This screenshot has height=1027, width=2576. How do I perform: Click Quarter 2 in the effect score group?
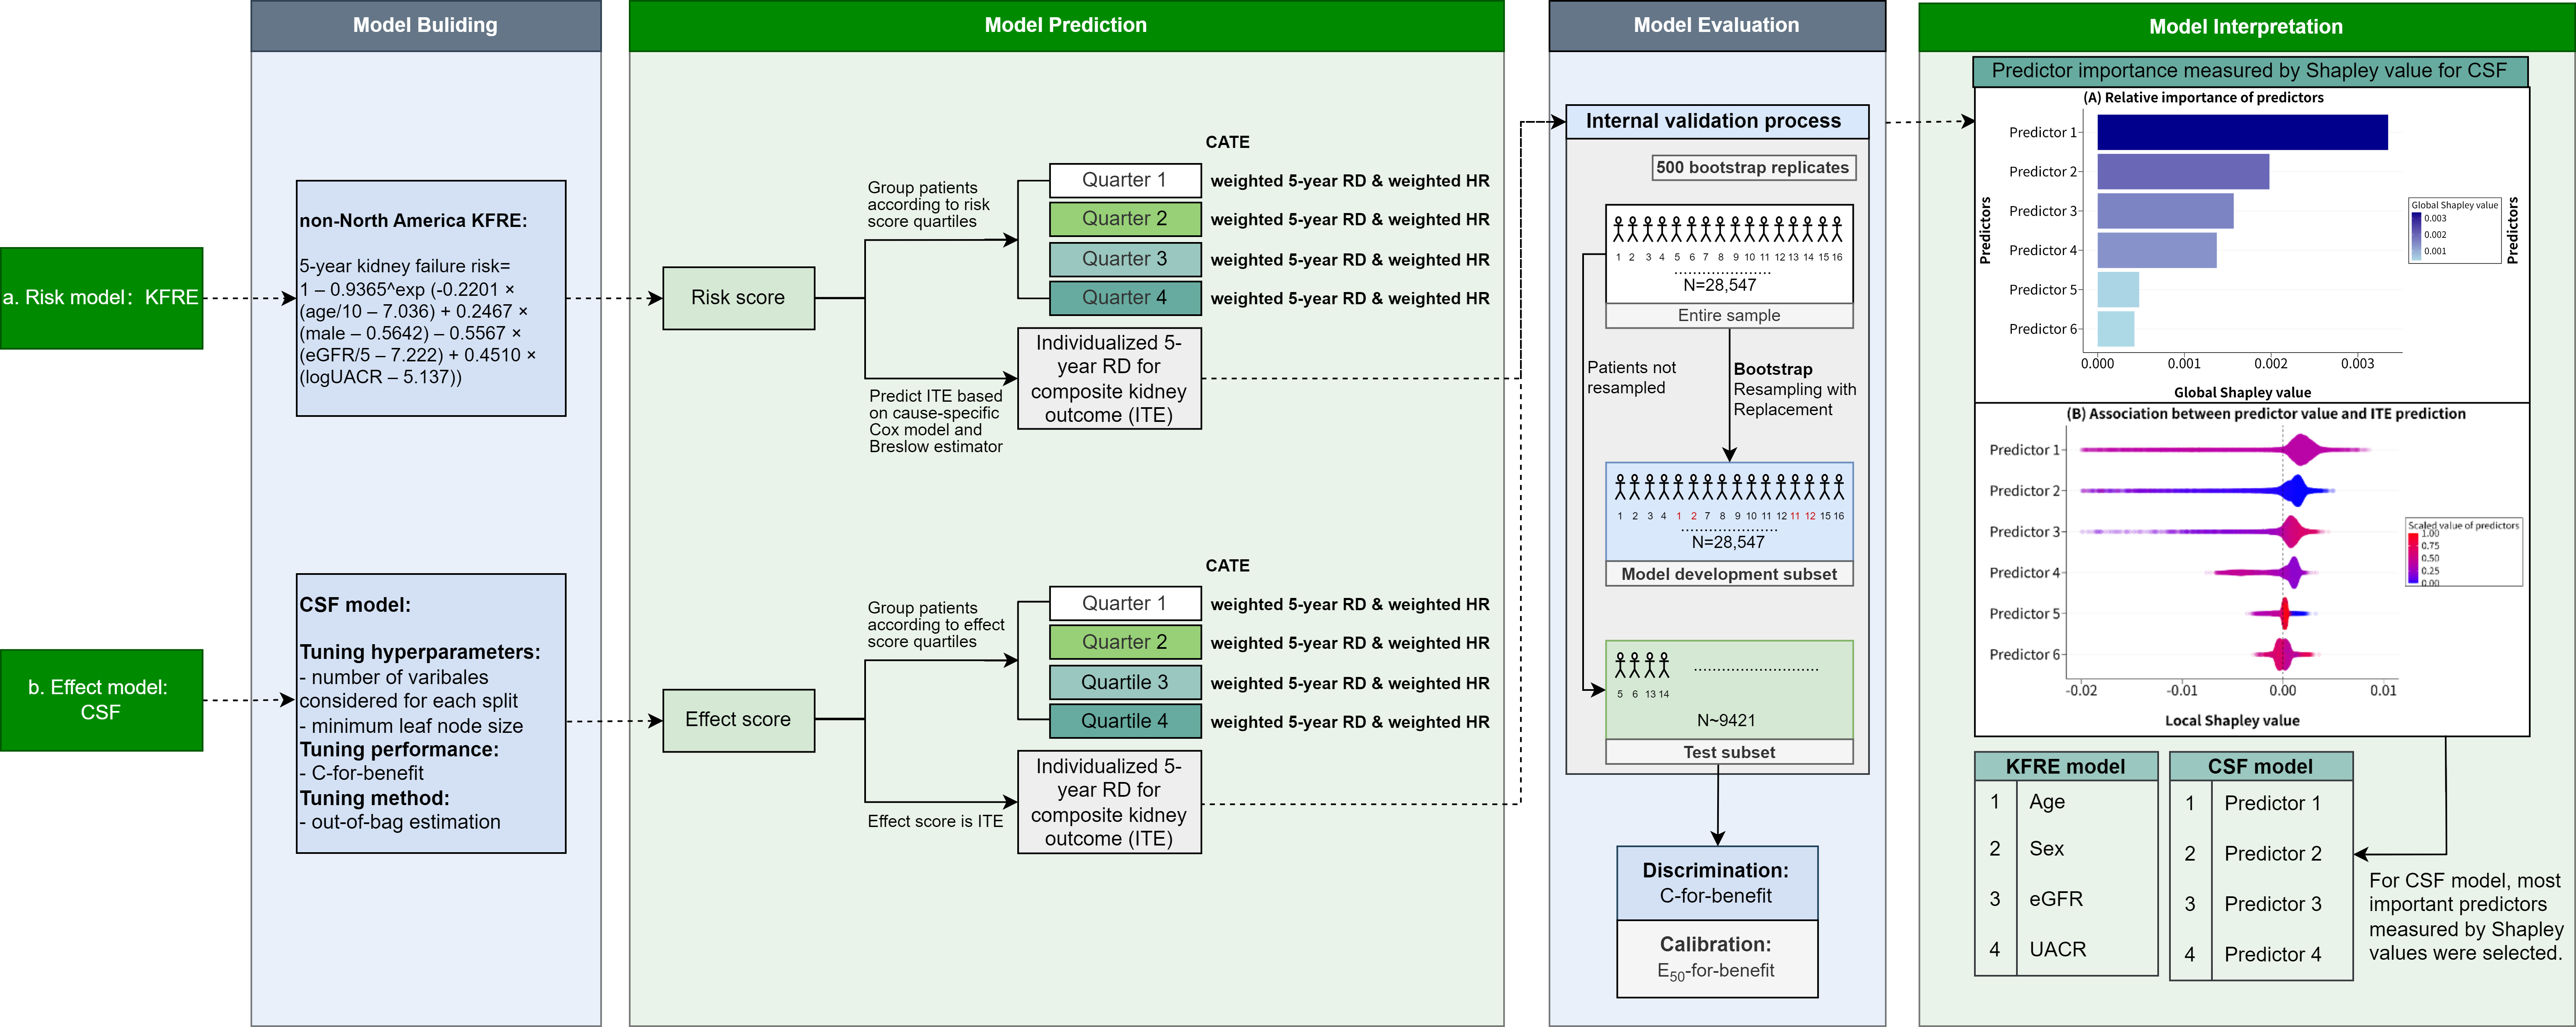pyautogui.click(x=1125, y=642)
